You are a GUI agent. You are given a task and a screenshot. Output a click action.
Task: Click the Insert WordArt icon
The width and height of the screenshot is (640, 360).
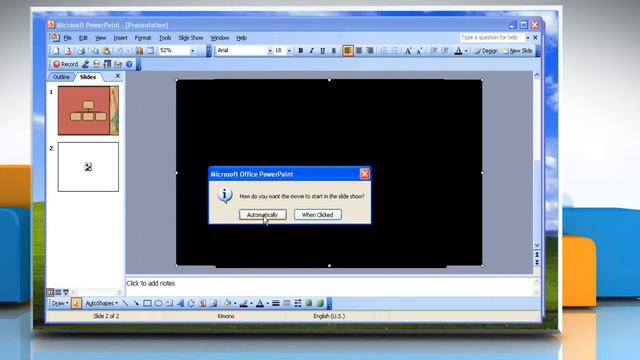(180, 303)
